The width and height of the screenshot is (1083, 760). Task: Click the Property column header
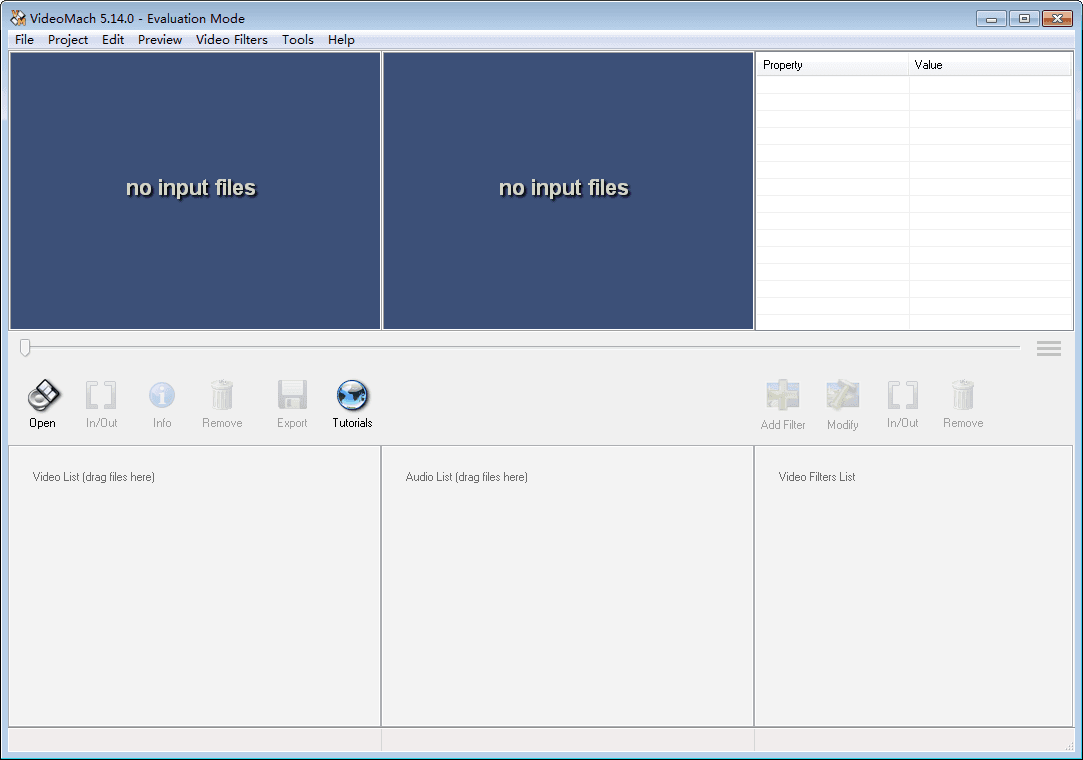832,65
